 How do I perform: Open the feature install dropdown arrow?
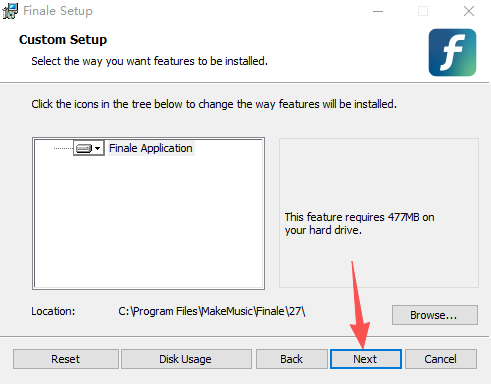click(98, 148)
